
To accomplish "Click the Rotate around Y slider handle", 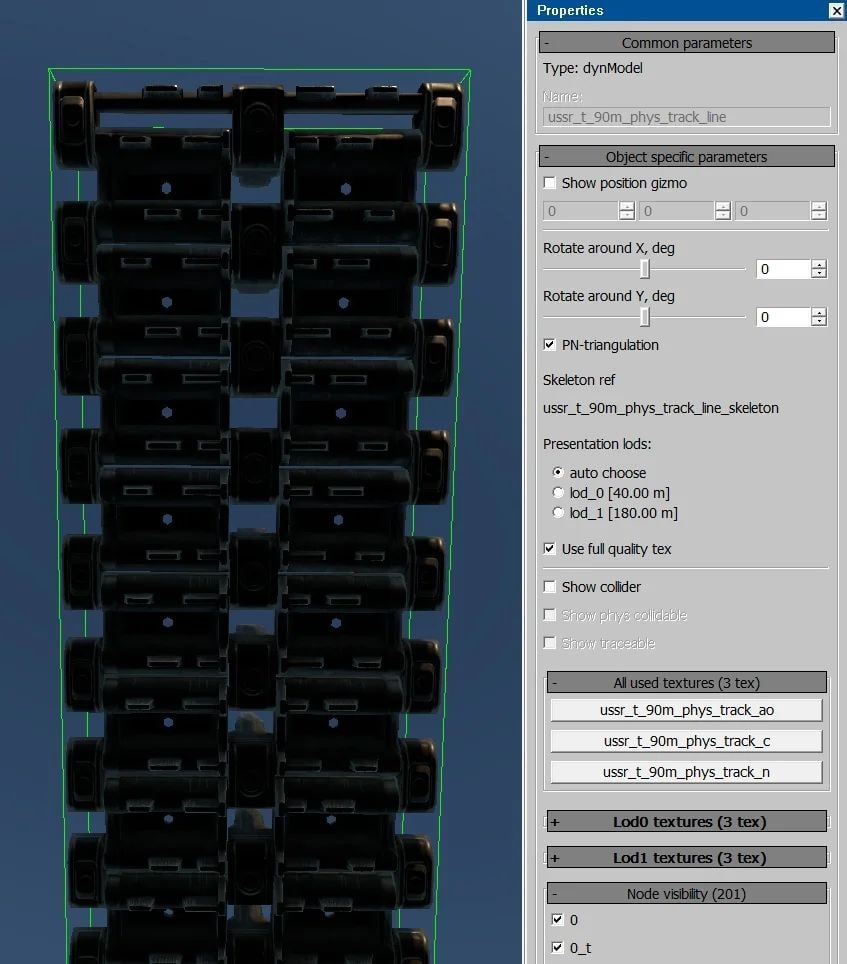I will pyautogui.click(x=644, y=317).
